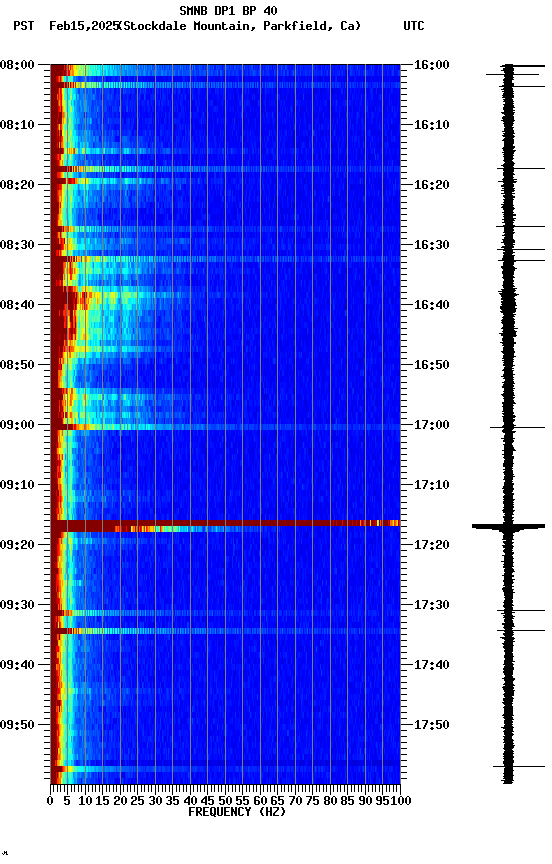Click the spectrogram streak near 09:34
The width and height of the screenshot is (552, 864).
click(225, 631)
